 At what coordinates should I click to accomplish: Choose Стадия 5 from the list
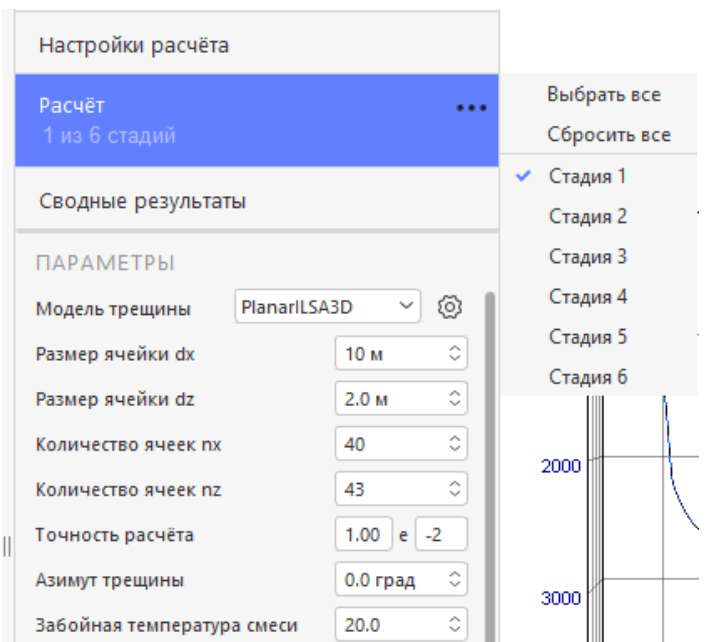[587, 337]
